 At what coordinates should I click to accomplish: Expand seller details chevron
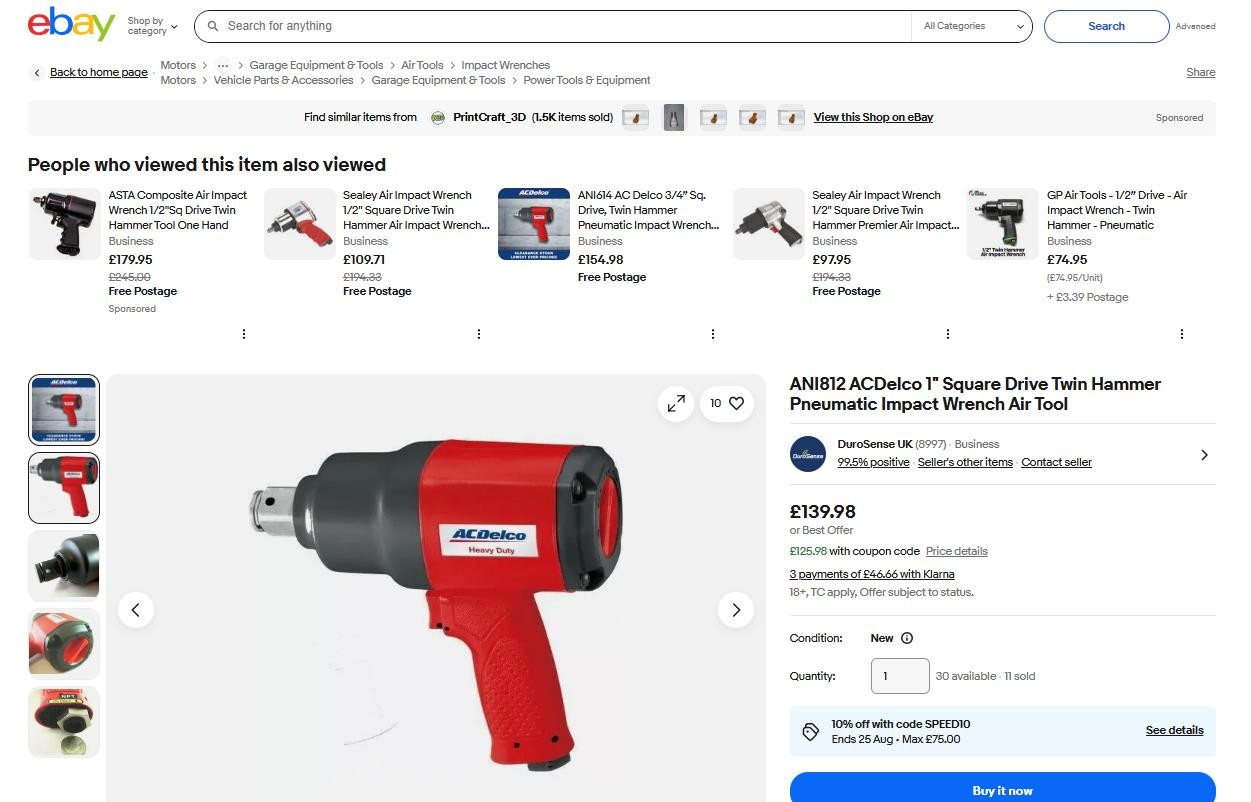[x=1204, y=455]
